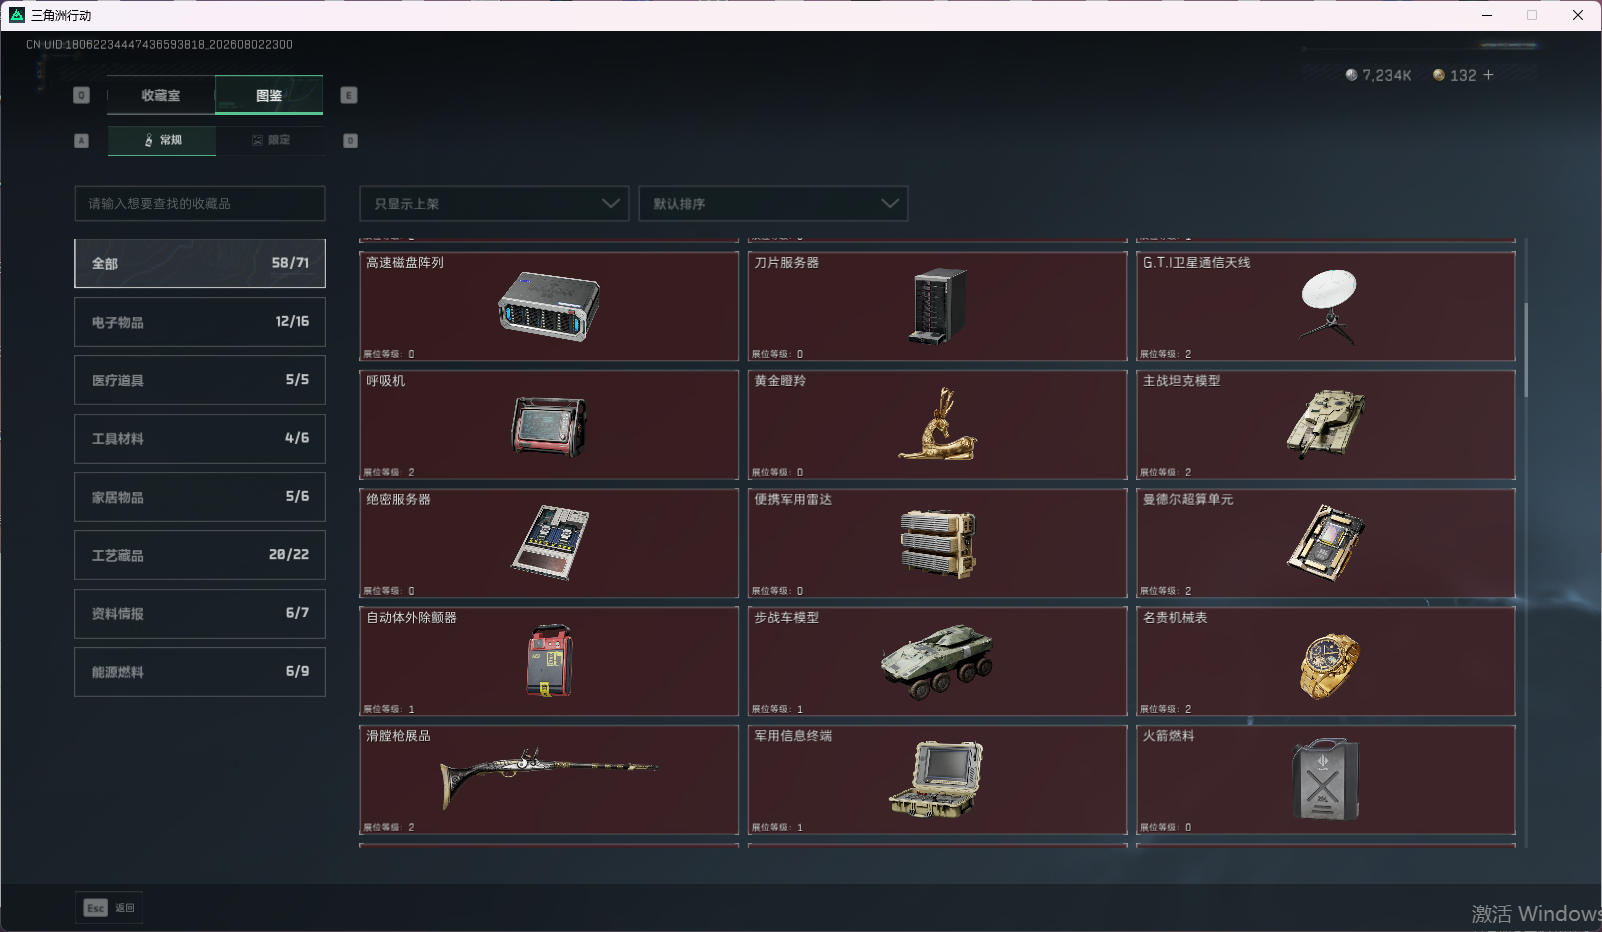Open the 名贵机械表 gold watch icon
1602x932 pixels.
1329,665
